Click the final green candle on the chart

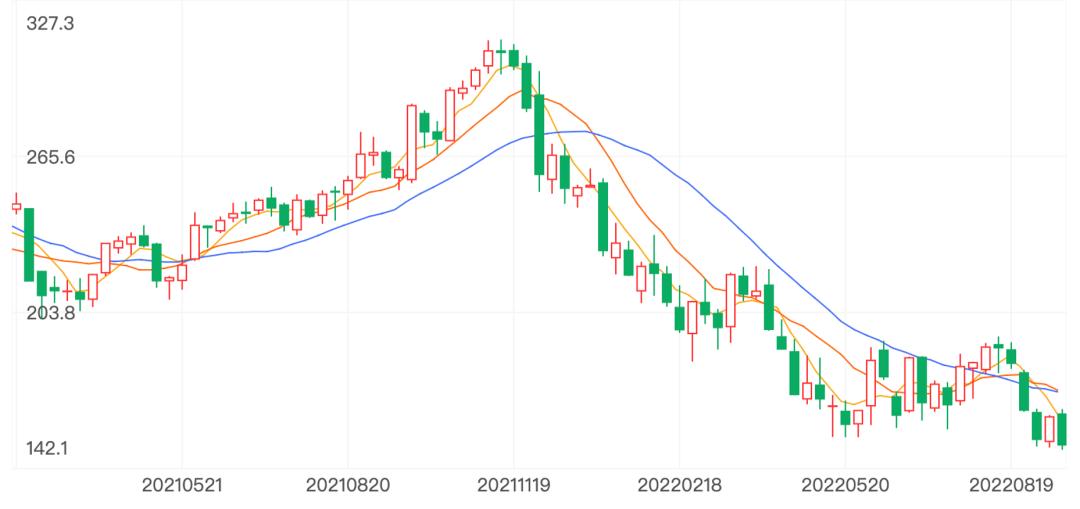coord(1062,429)
